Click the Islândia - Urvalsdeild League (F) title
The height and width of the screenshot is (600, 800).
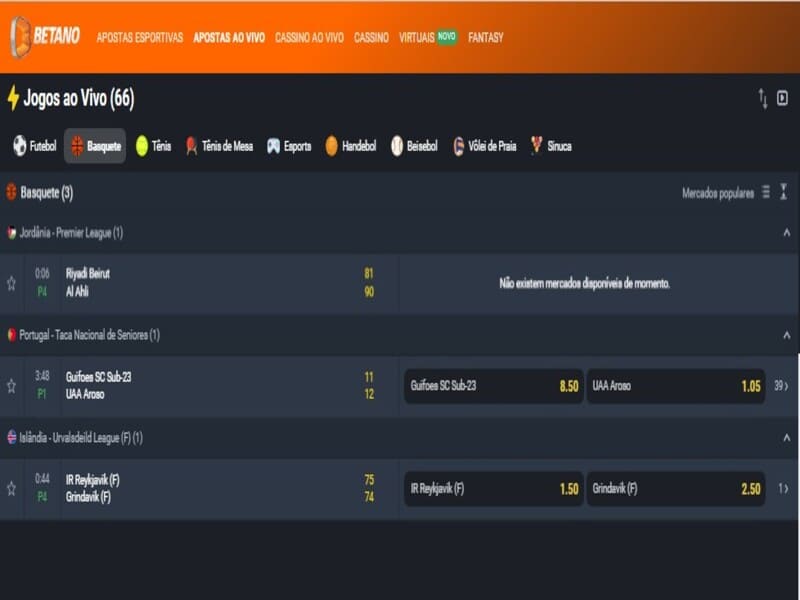tap(81, 438)
